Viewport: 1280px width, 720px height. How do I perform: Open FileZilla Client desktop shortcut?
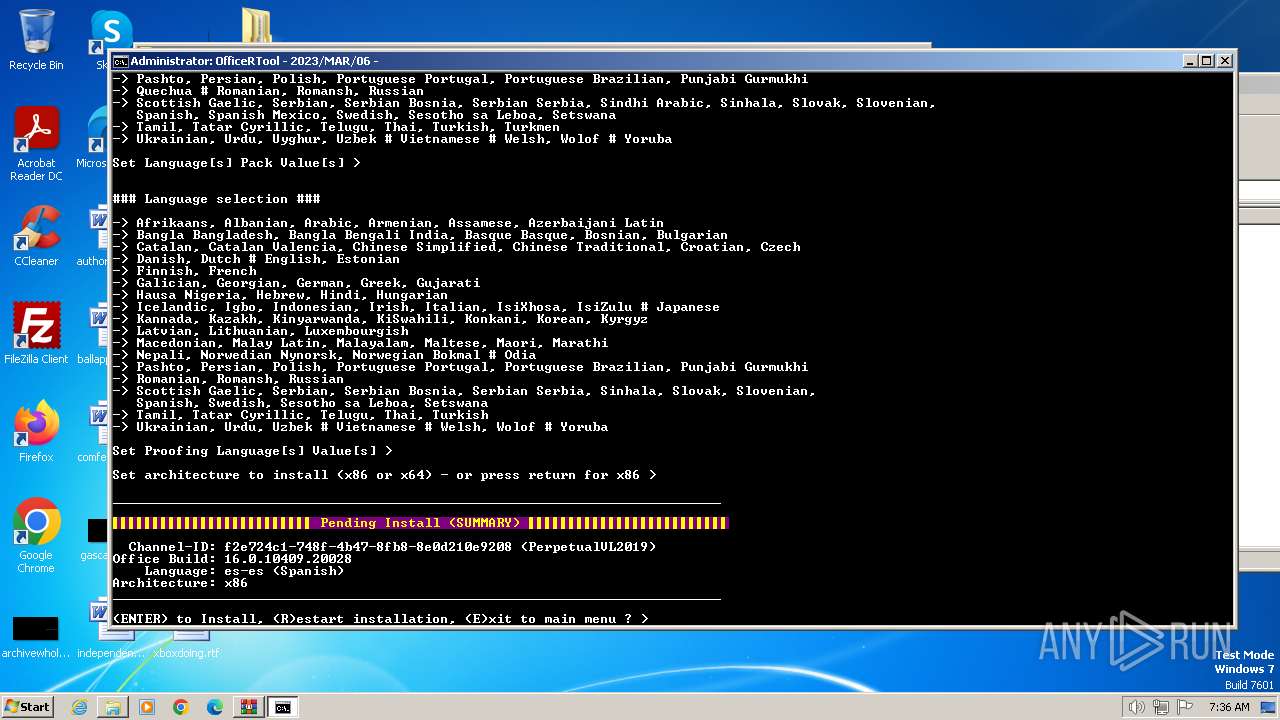(x=36, y=334)
